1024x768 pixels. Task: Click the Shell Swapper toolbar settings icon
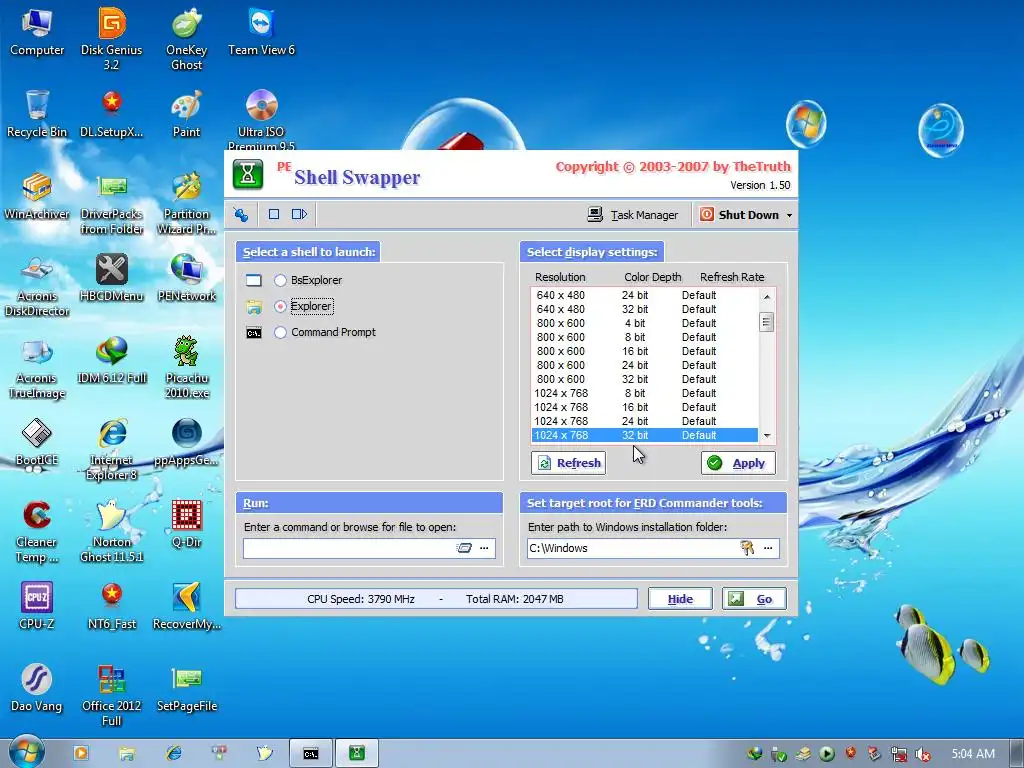coord(241,214)
